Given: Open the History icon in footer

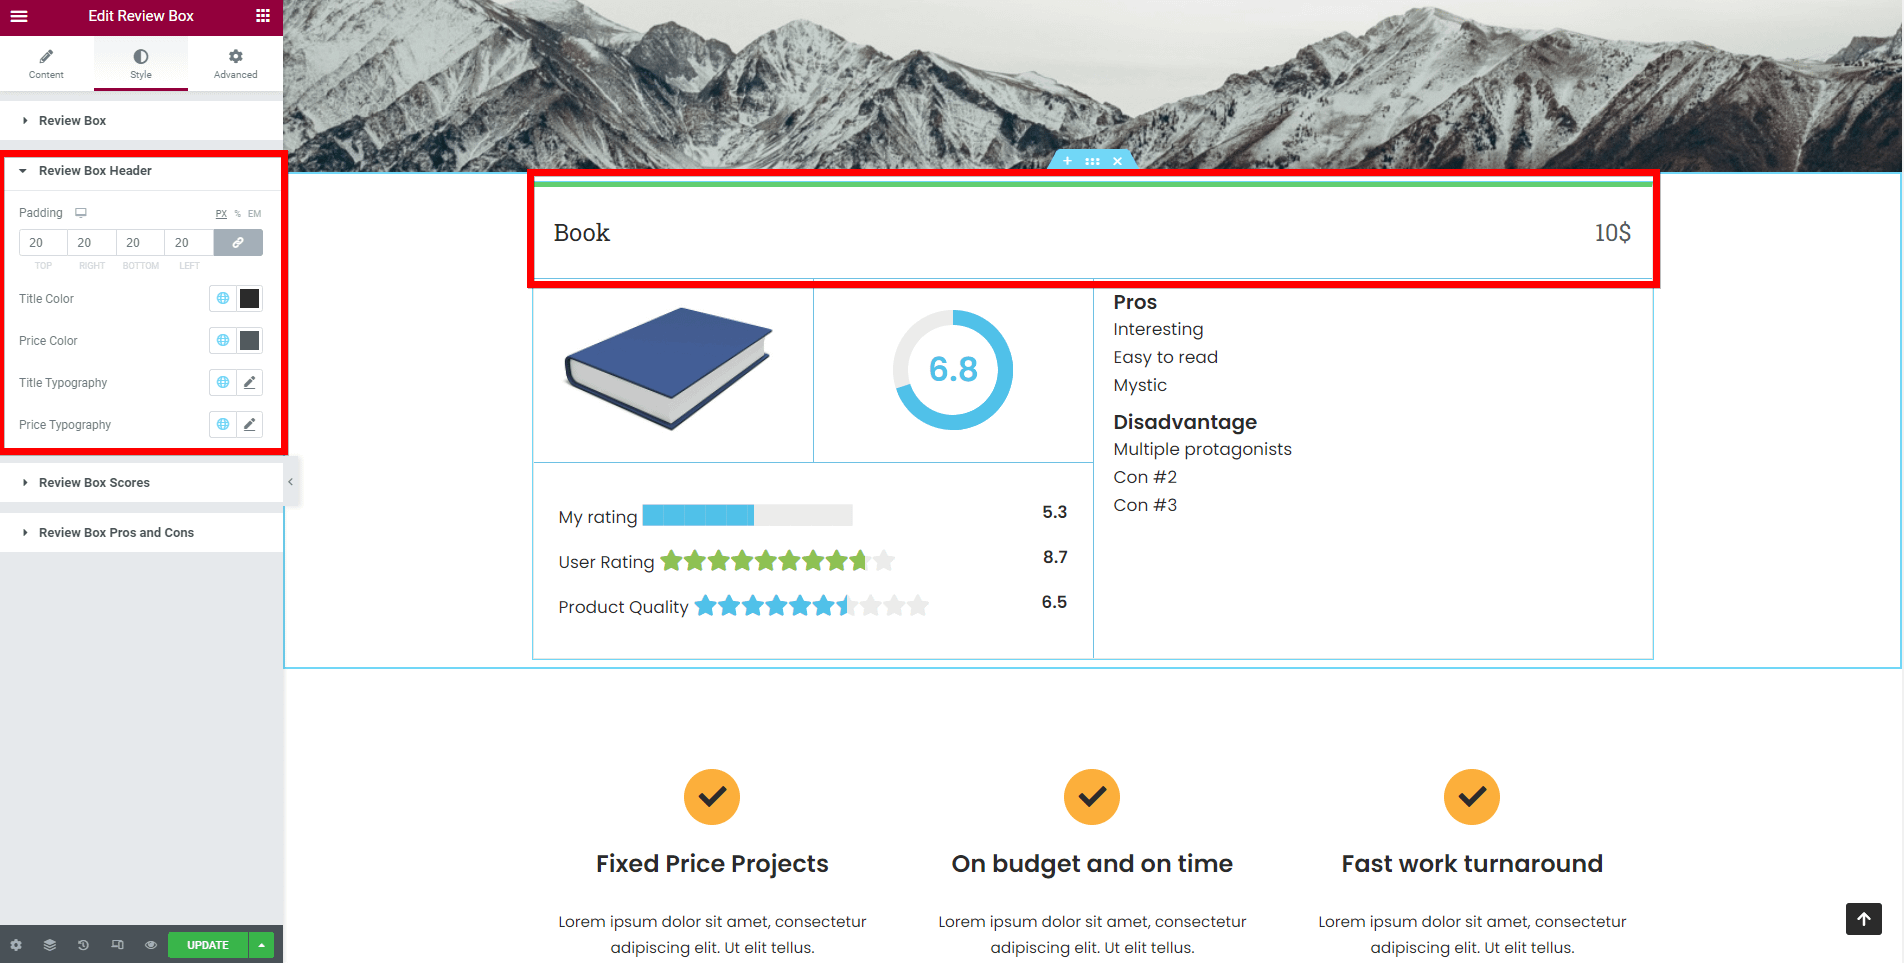Looking at the screenshot, I should coord(83,945).
